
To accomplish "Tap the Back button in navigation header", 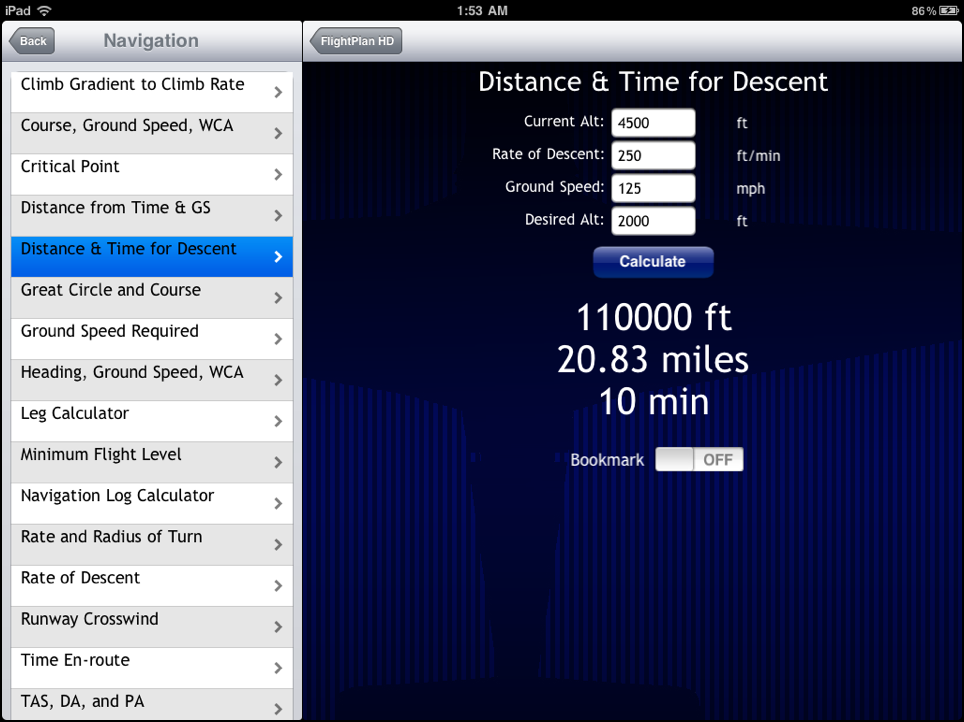I will (x=32, y=41).
